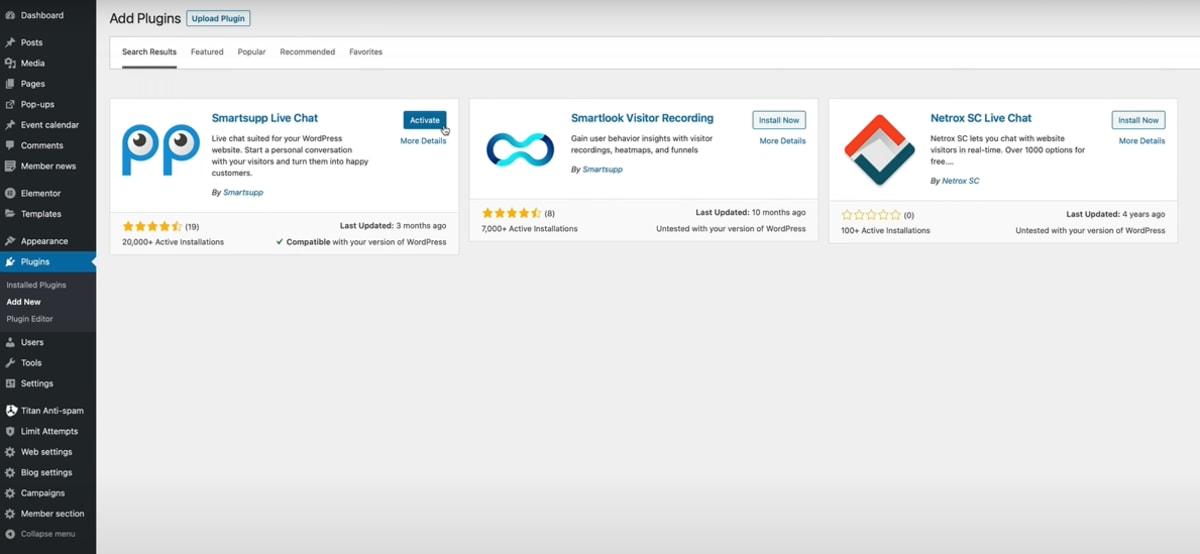Open More Details for Smartlook Visitor Recording
1200x554 pixels.
pyautogui.click(x=782, y=141)
